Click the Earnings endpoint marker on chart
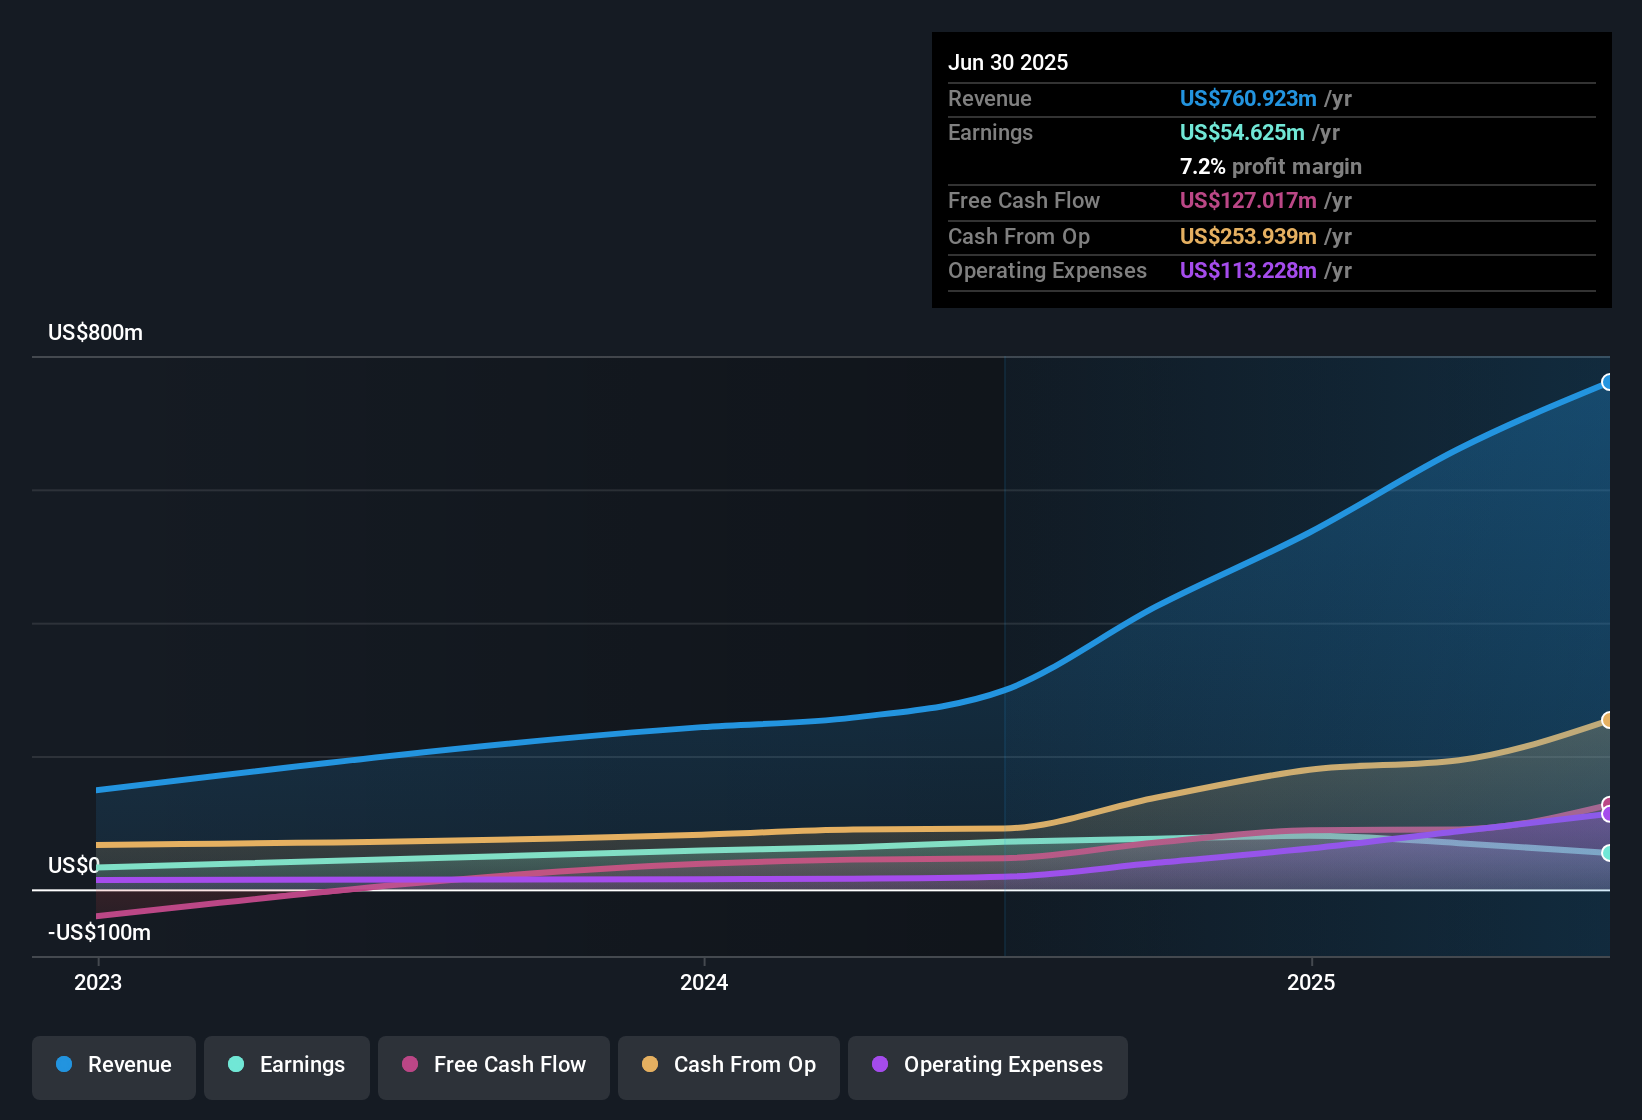Image resolution: width=1642 pixels, height=1120 pixels. (x=1608, y=853)
